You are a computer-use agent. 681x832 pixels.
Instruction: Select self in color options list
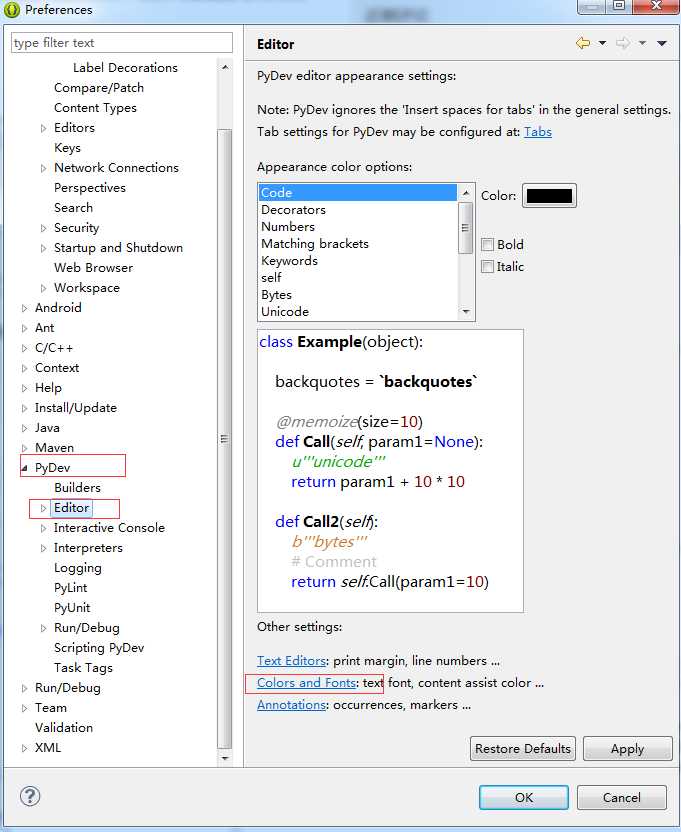click(x=357, y=278)
